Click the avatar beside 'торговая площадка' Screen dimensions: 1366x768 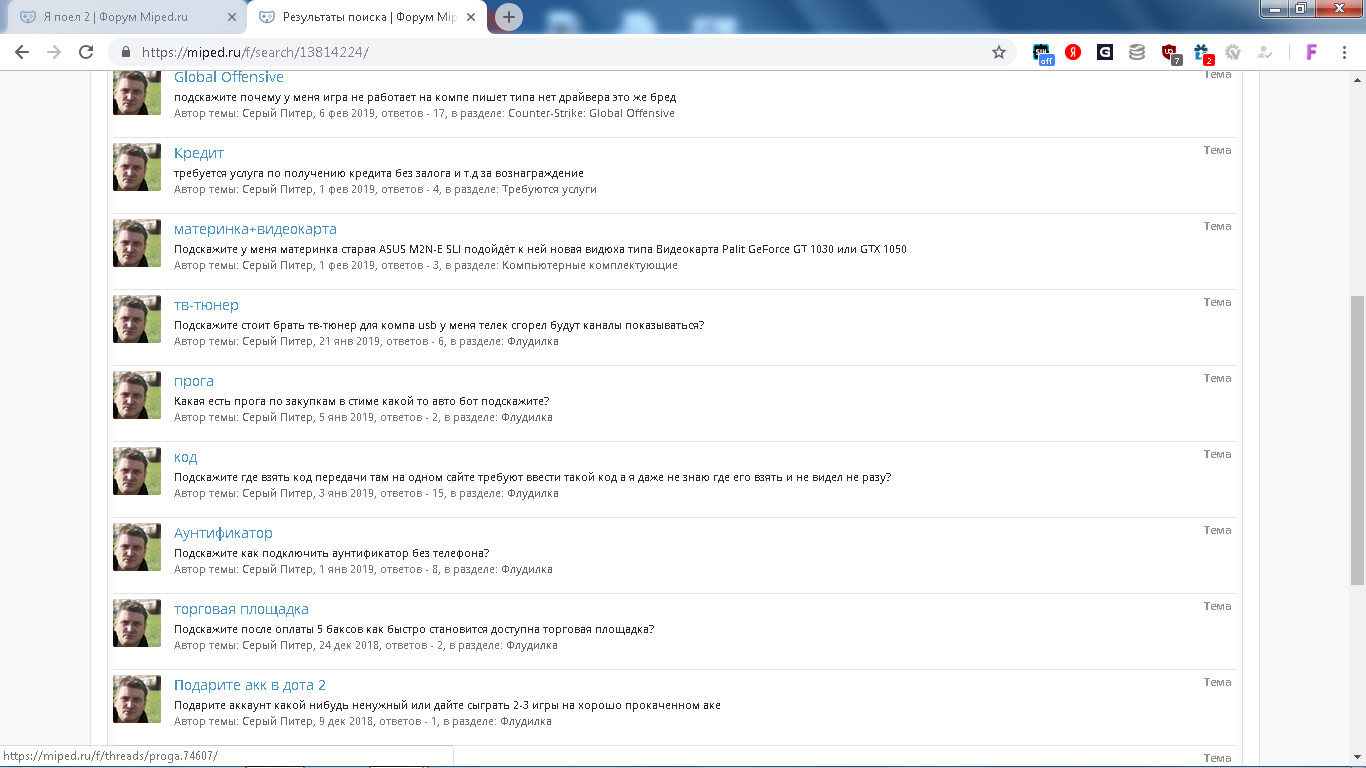pos(137,623)
